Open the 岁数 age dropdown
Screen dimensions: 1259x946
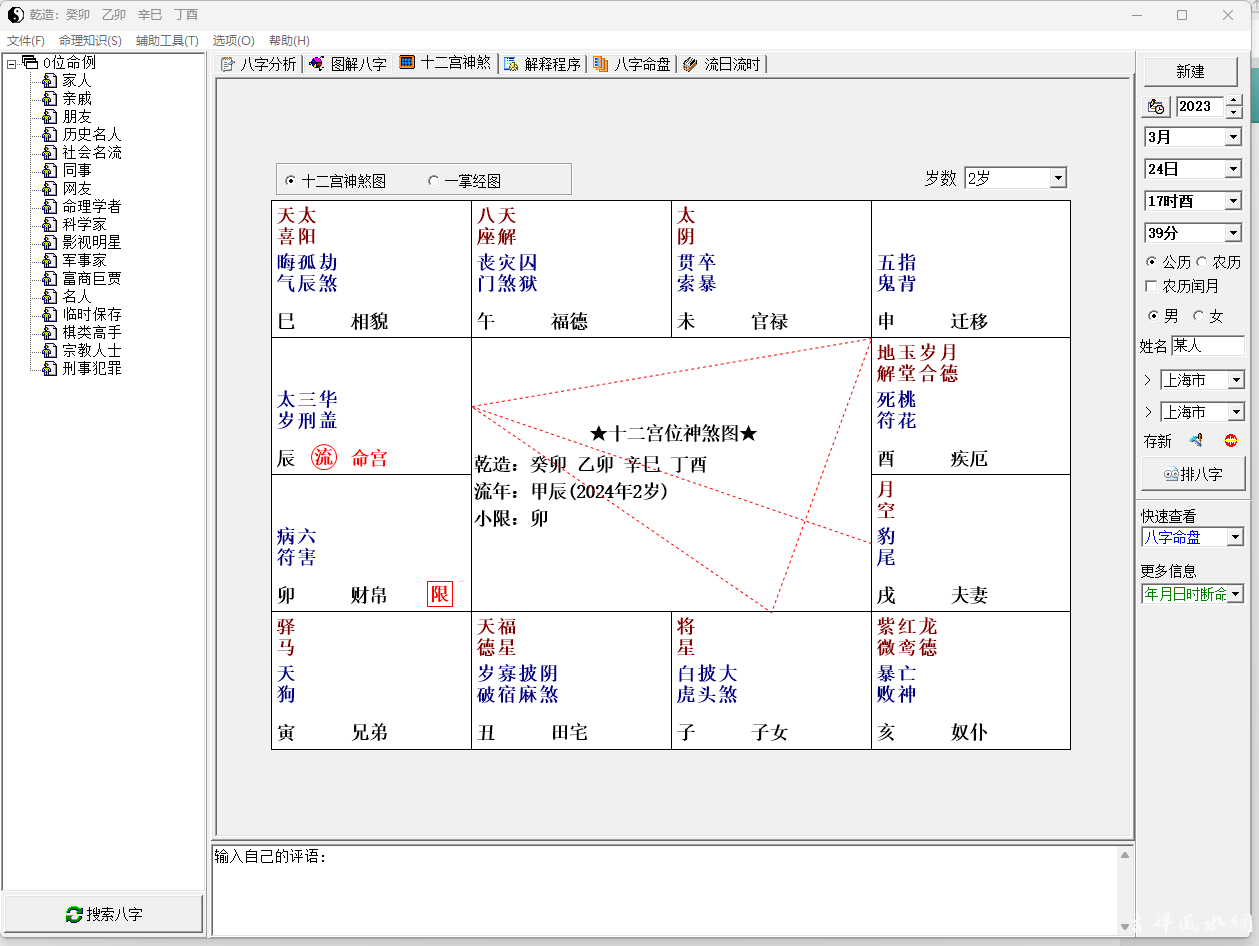coord(1058,178)
